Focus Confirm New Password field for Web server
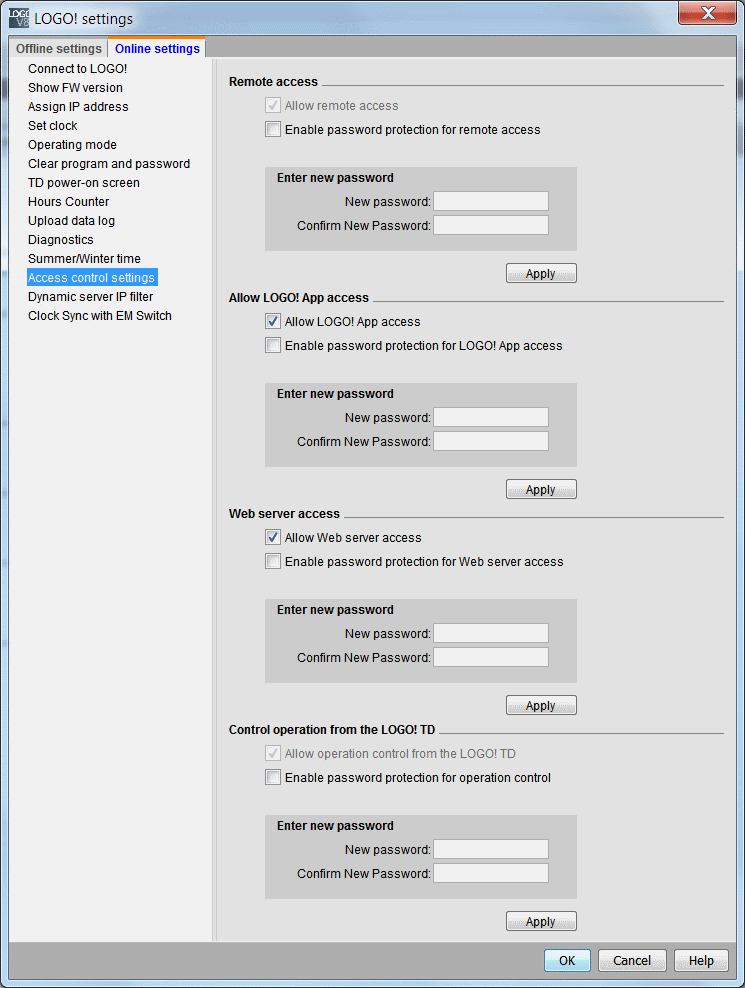This screenshot has height=988, width=745. click(491, 658)
